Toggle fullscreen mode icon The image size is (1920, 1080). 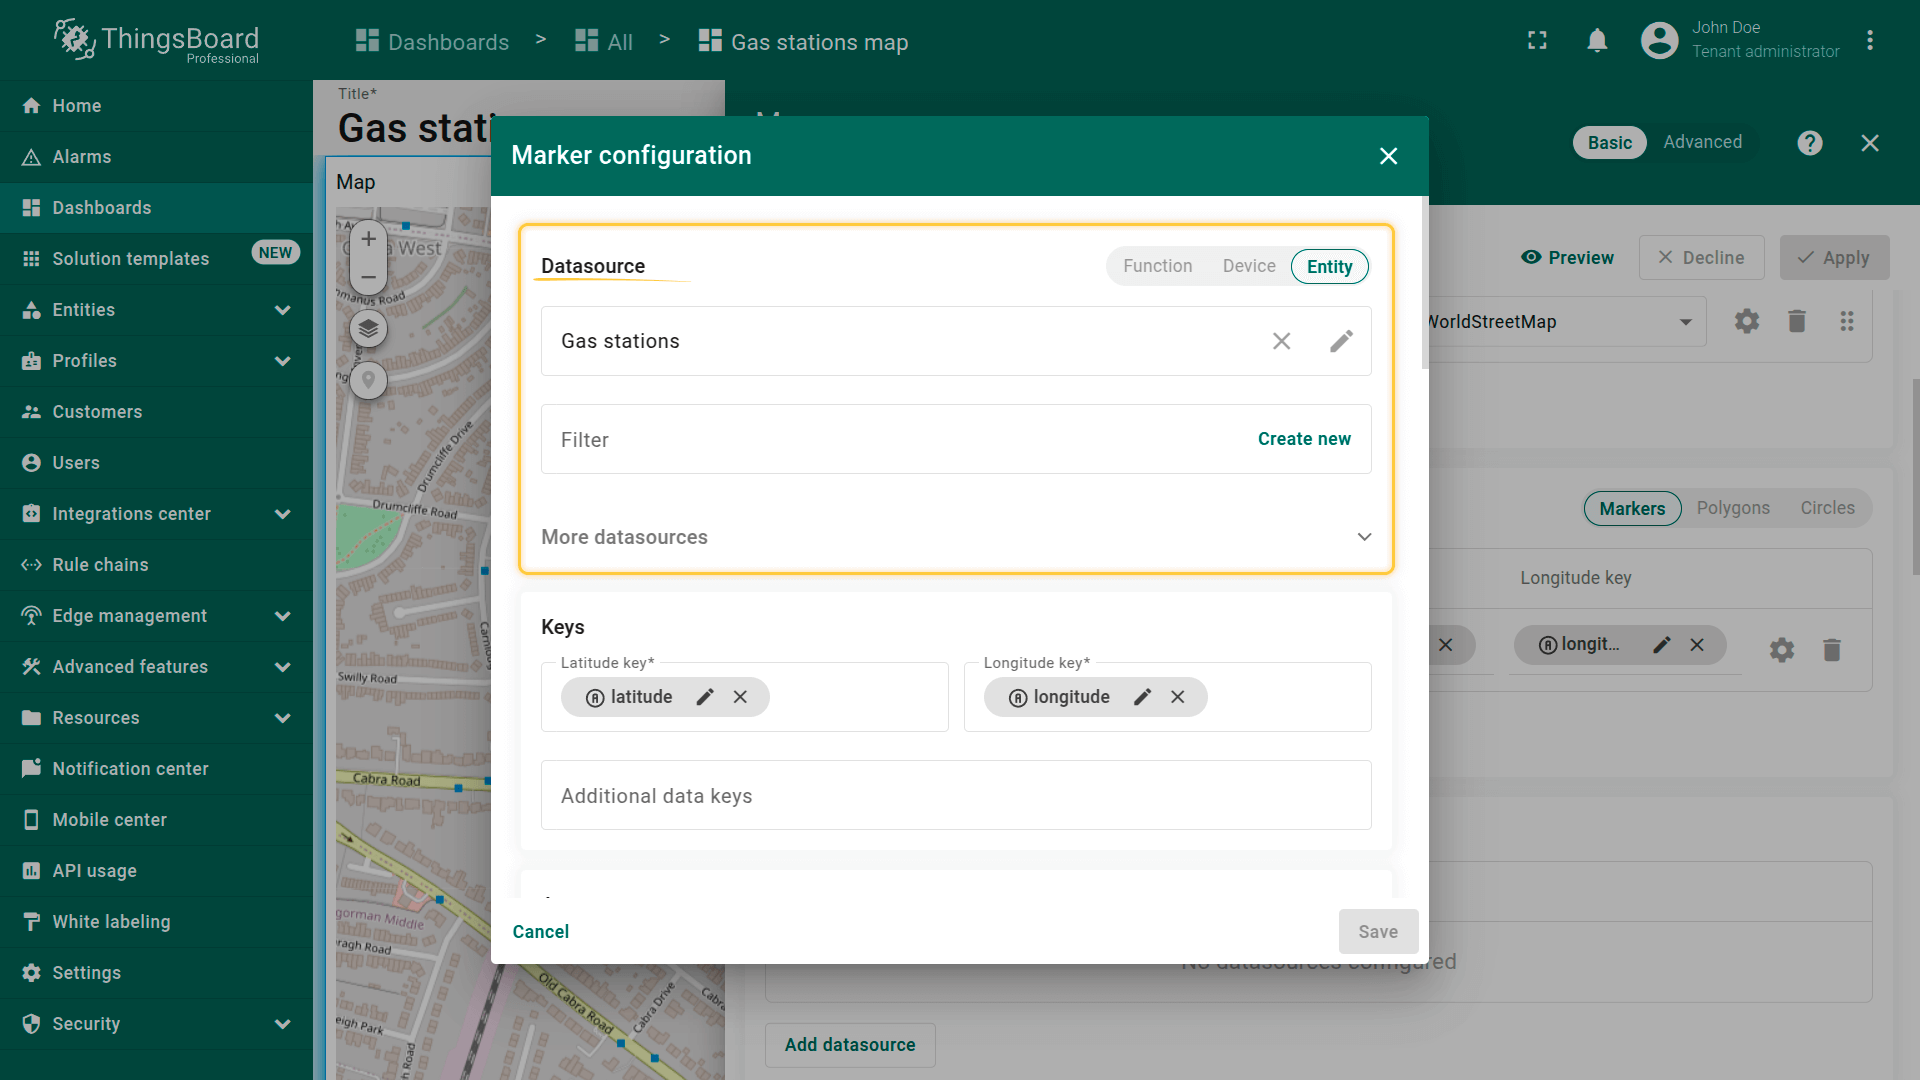point(1537,41)
